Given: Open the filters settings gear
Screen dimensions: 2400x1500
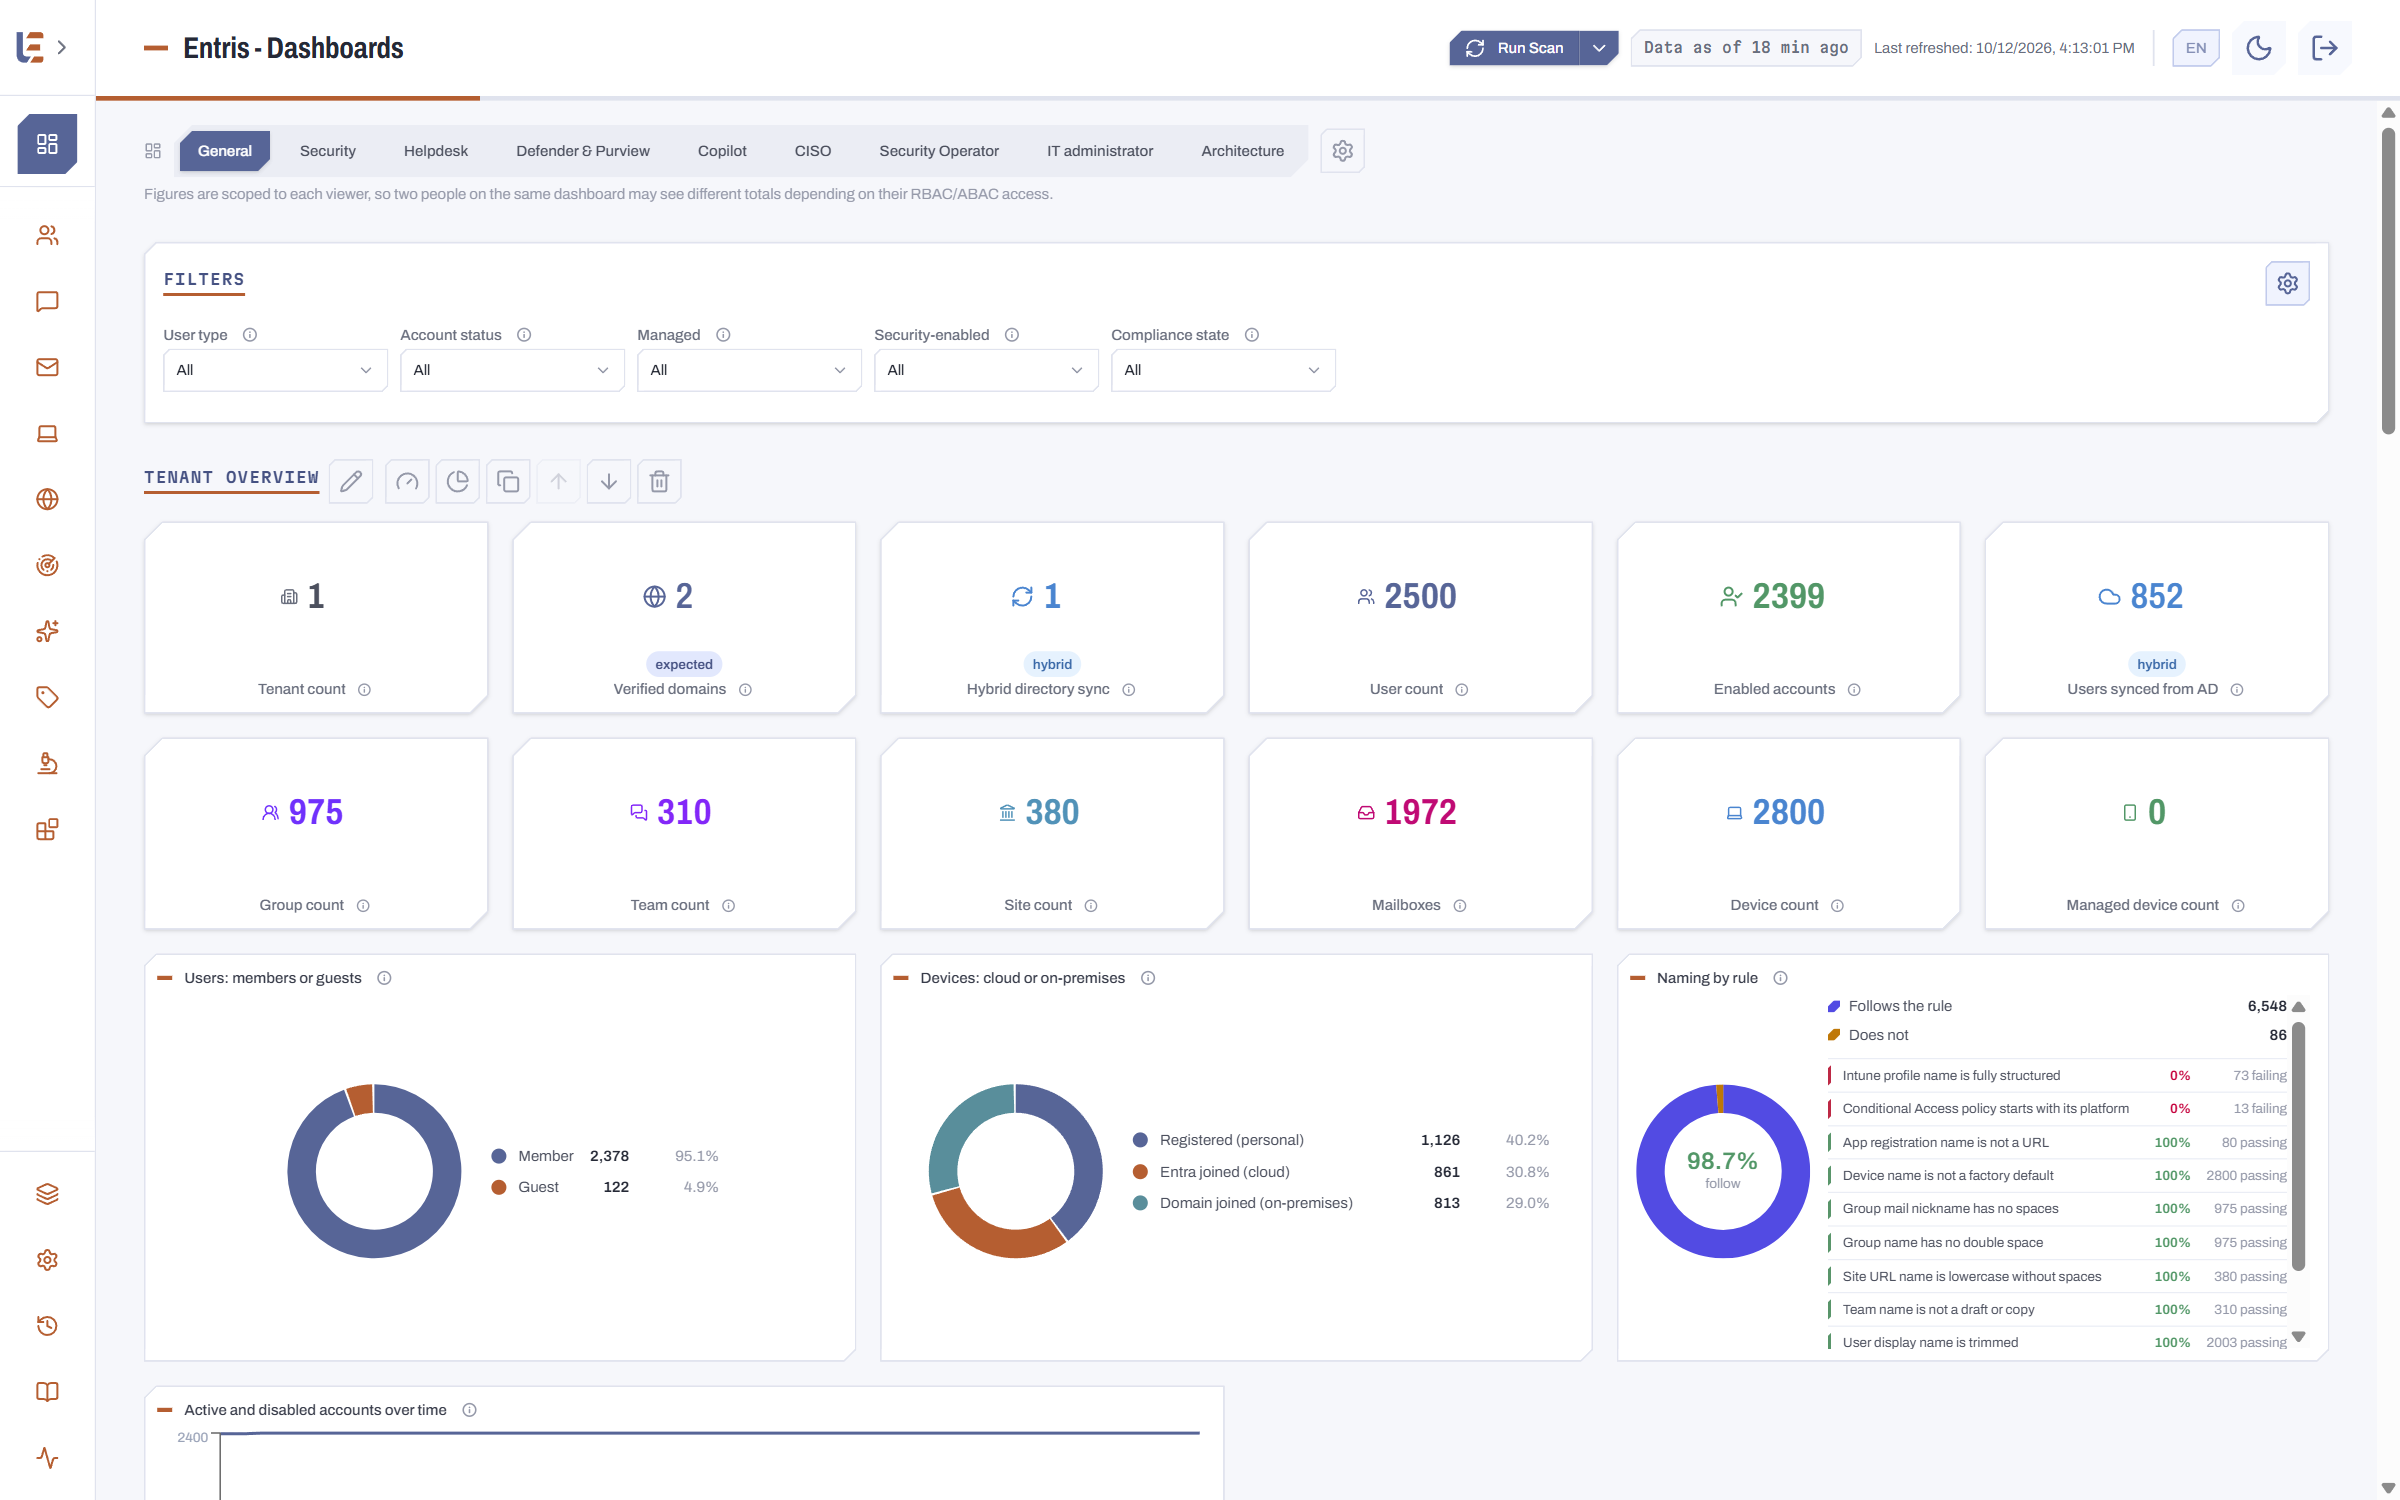Looking at the screenshot, I should [x=2287, y=284].
